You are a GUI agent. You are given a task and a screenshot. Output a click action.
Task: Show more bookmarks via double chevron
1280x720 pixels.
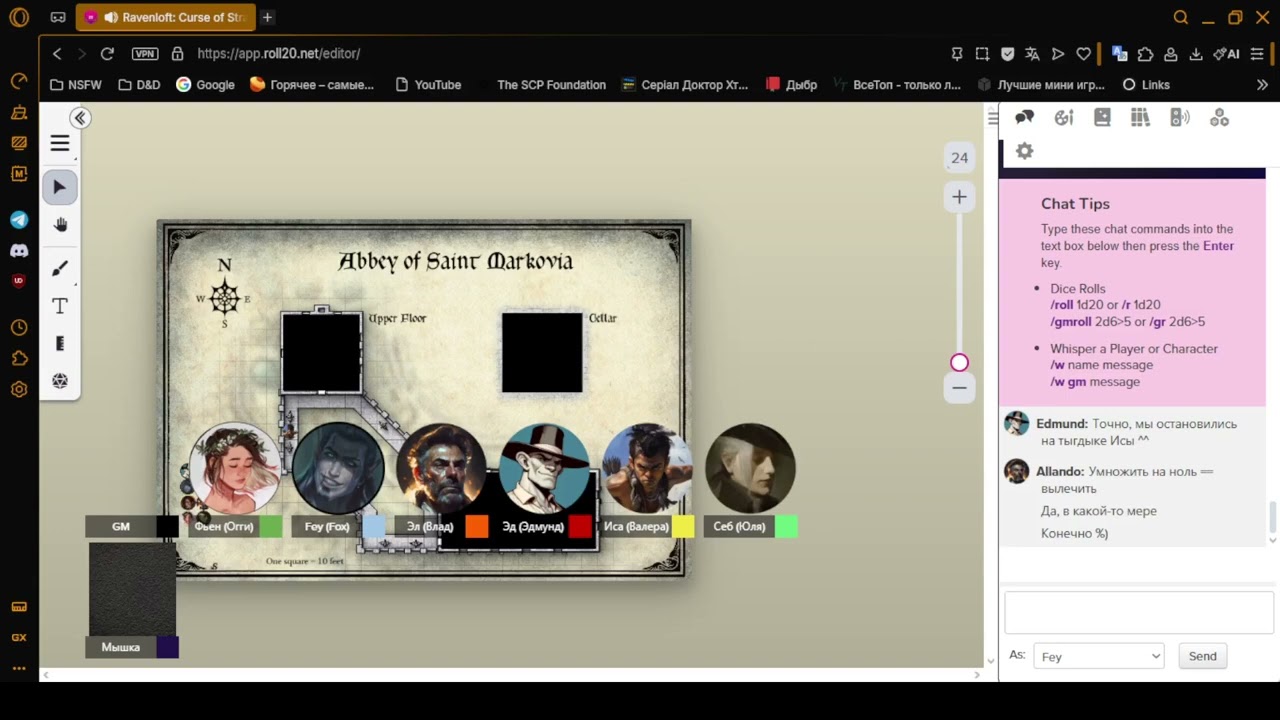pyautogui.click(x=1262, y=85)
